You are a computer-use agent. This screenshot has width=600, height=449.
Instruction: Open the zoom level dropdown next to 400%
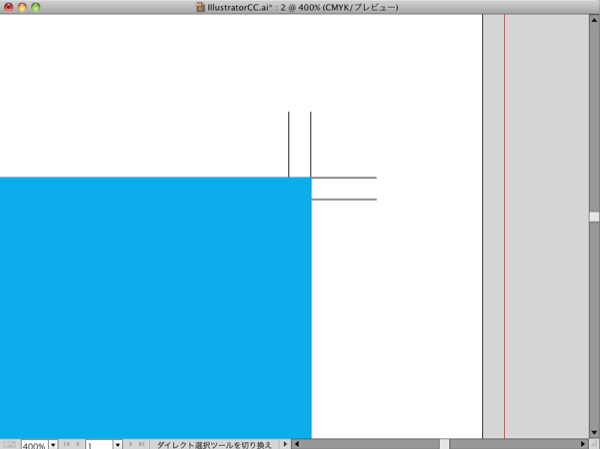53,444
